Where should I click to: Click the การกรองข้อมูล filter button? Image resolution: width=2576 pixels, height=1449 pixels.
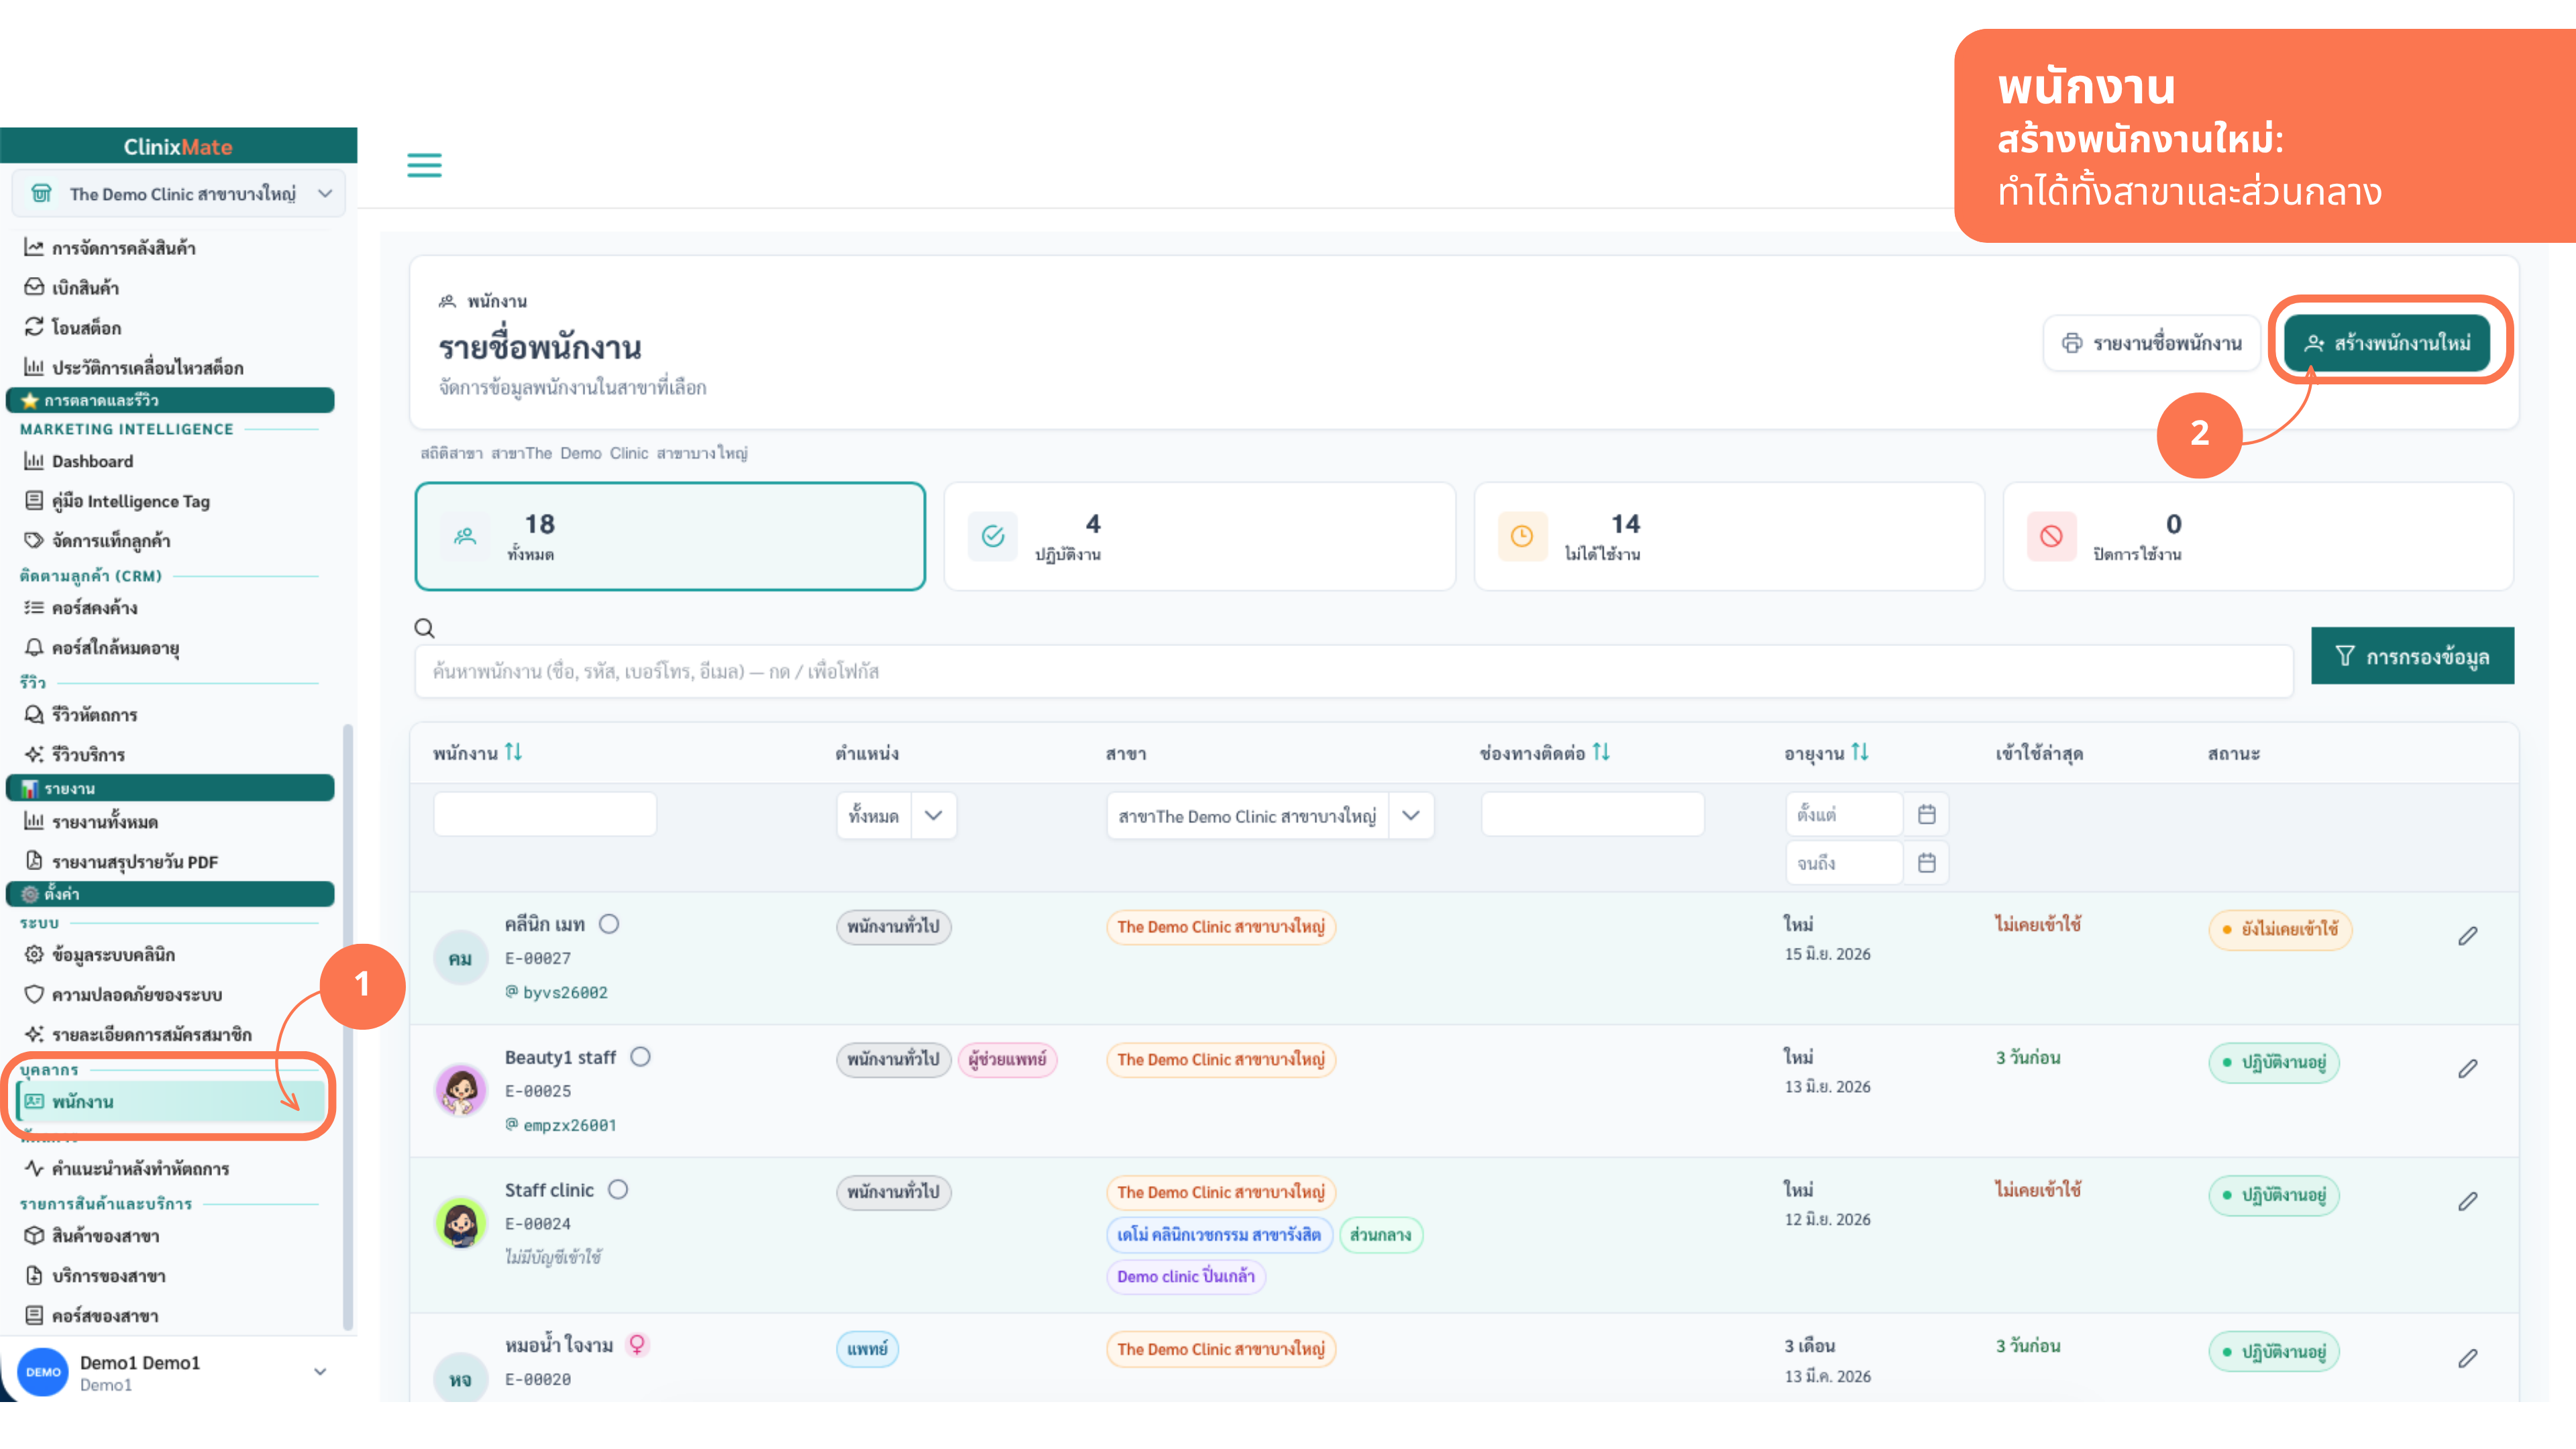(x=2412, y=657)
